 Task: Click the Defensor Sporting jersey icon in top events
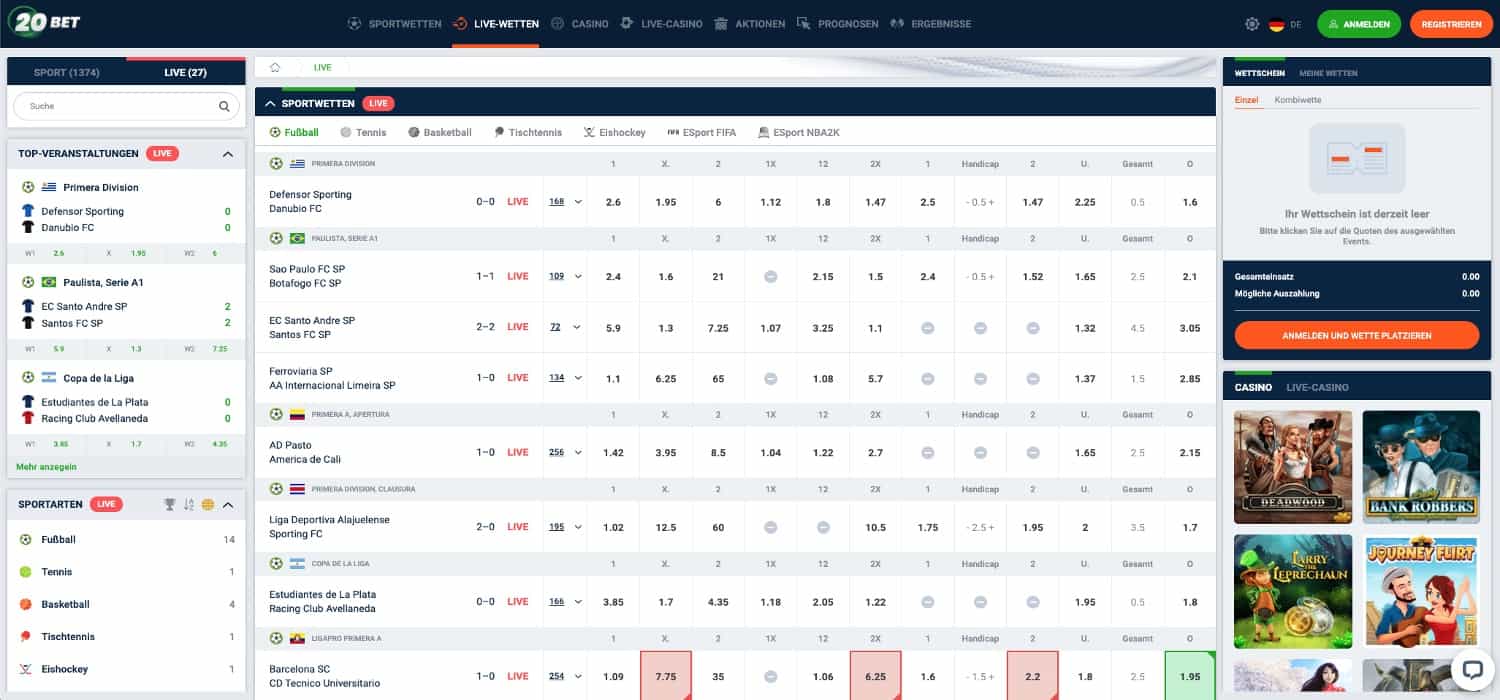coord(28,211)
